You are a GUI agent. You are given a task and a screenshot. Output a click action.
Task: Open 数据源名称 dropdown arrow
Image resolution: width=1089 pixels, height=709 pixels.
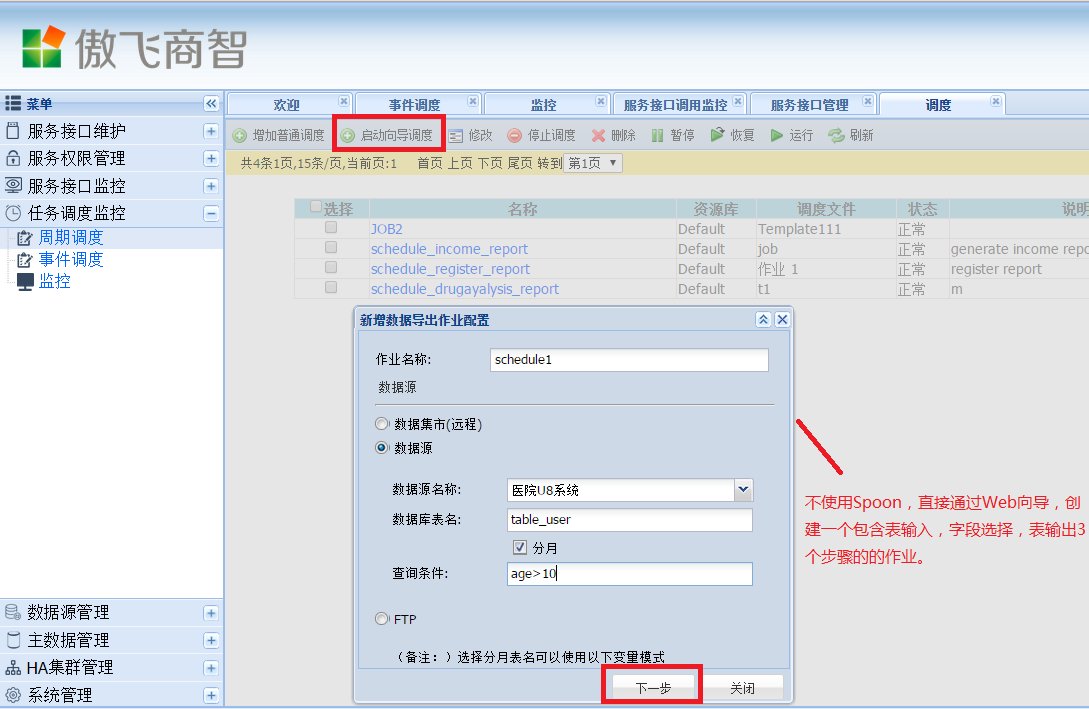point(743,490)
